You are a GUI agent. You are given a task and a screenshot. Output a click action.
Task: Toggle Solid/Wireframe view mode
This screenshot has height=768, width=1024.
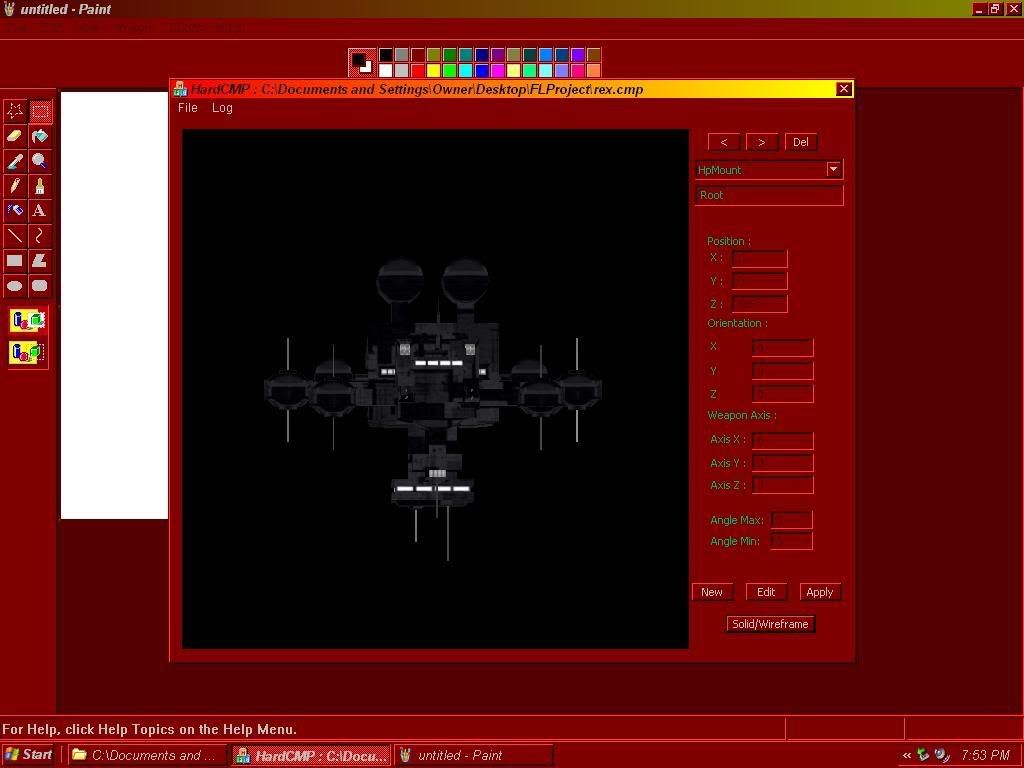[770, 624]
